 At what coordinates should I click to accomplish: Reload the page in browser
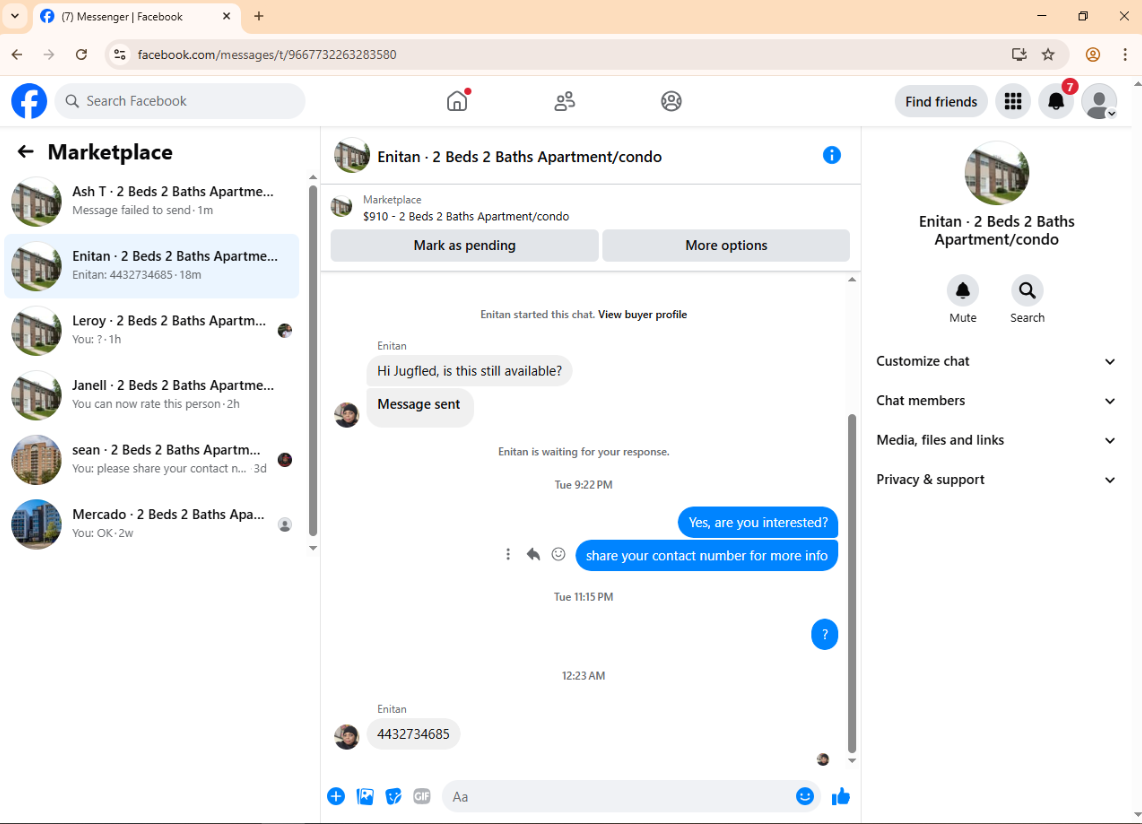tap(81, 55)
